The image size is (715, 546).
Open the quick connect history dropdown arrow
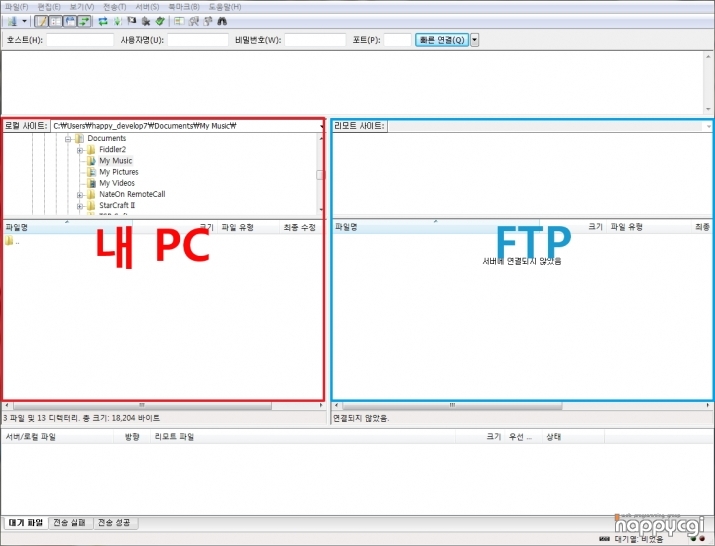[x=474, y=40]
